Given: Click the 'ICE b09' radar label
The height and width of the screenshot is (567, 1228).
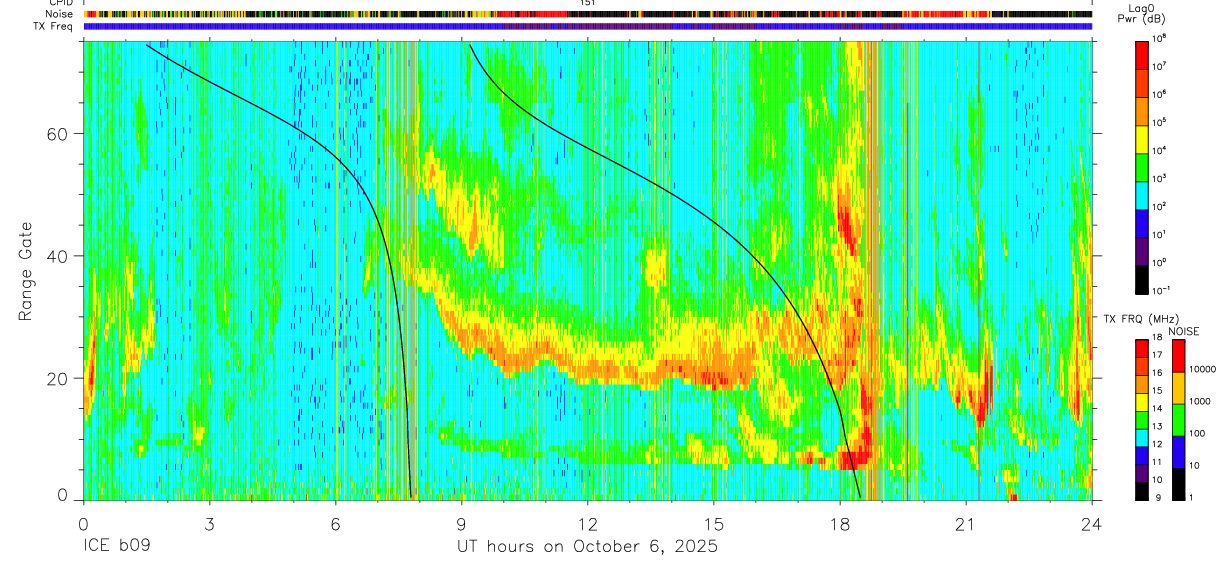Looking at the screenshot, I should 116,547.
